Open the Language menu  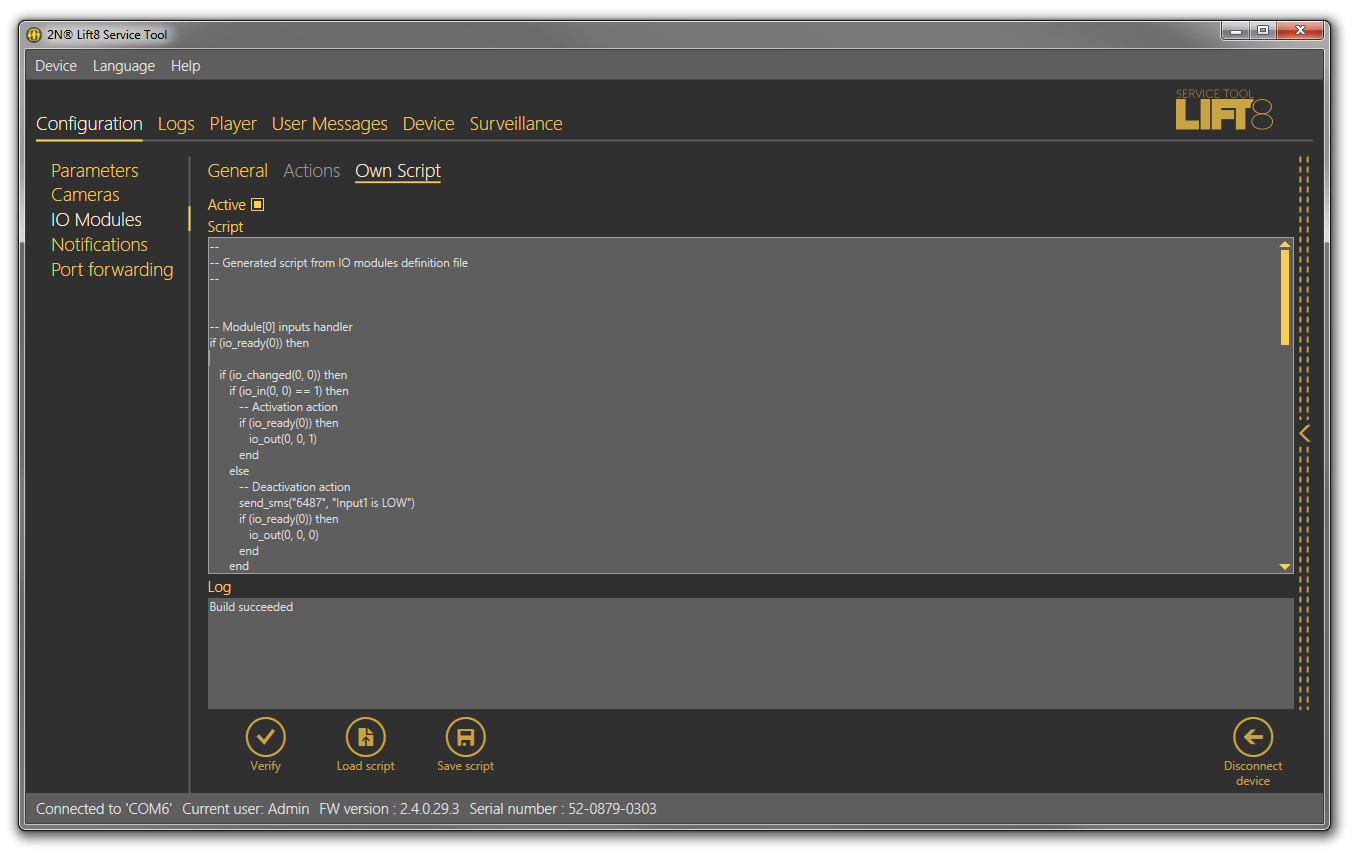(x=124, y=66)
